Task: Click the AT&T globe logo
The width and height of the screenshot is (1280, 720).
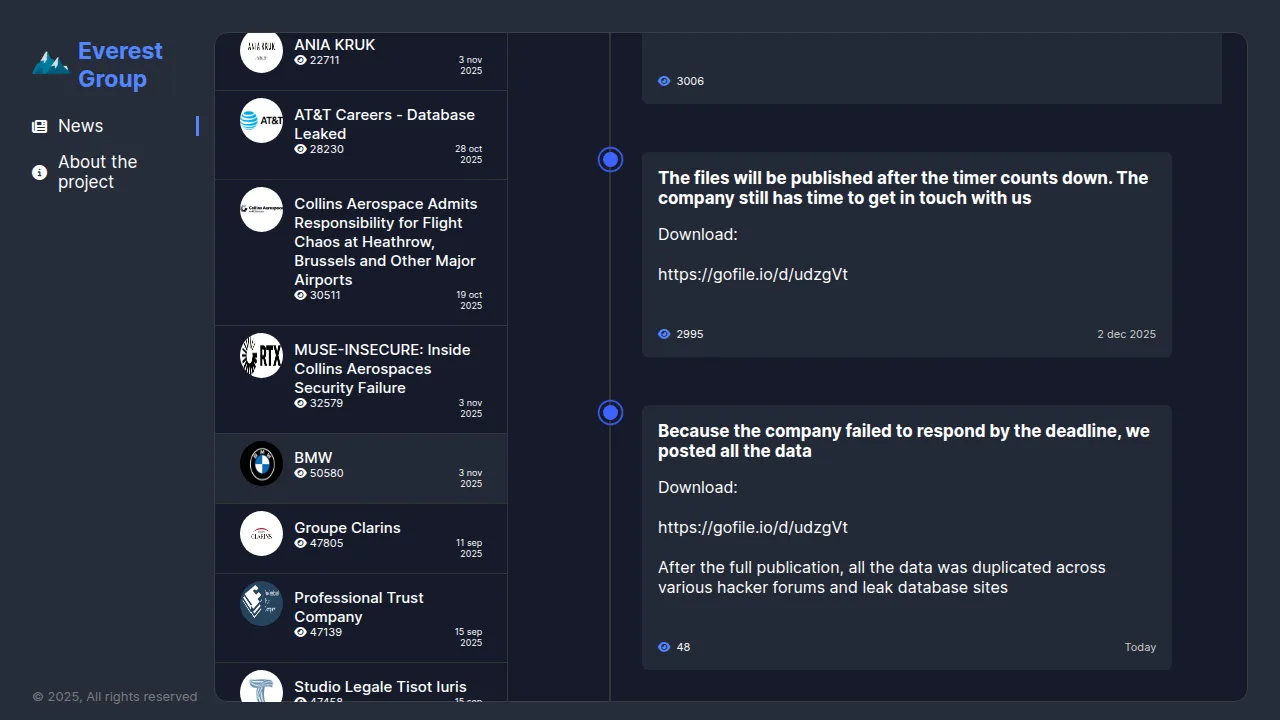Action: (261, 121)
